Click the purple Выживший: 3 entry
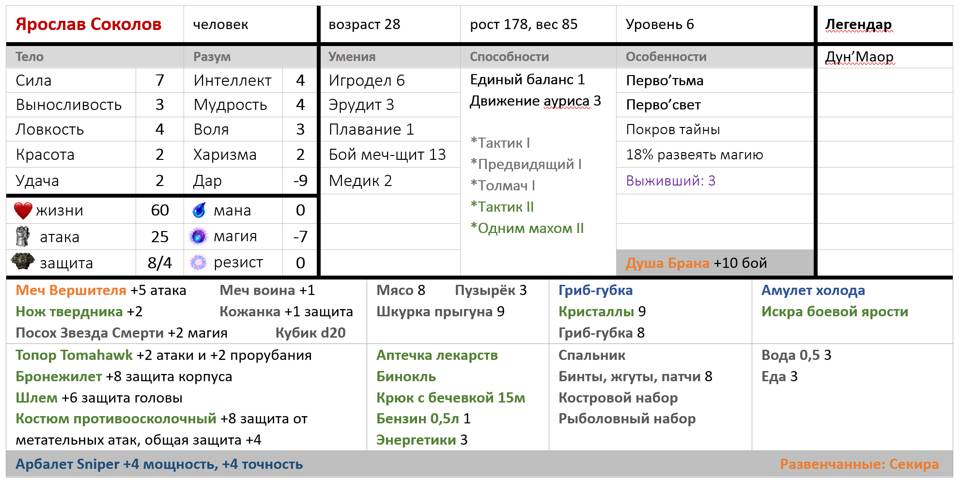The height and width of the screenshot is (481, 960). coord(670,181)
